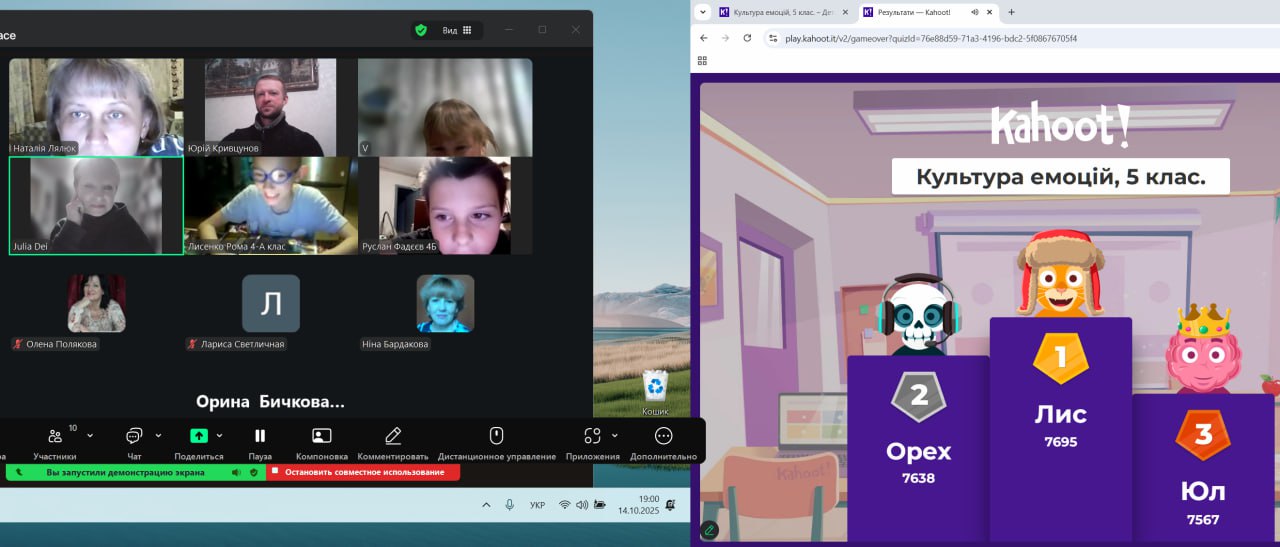Click the Kahoot URL address bar

[x=930, y=38]
